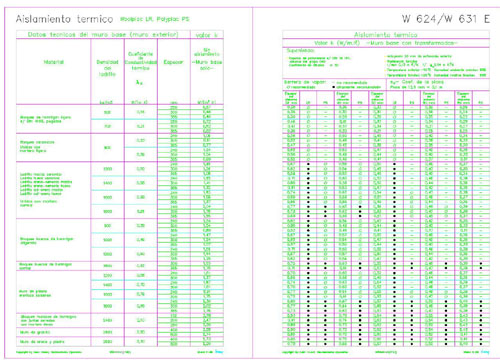
Task: Click the cyan logo at the right page footer
Action: click(485, 351)
